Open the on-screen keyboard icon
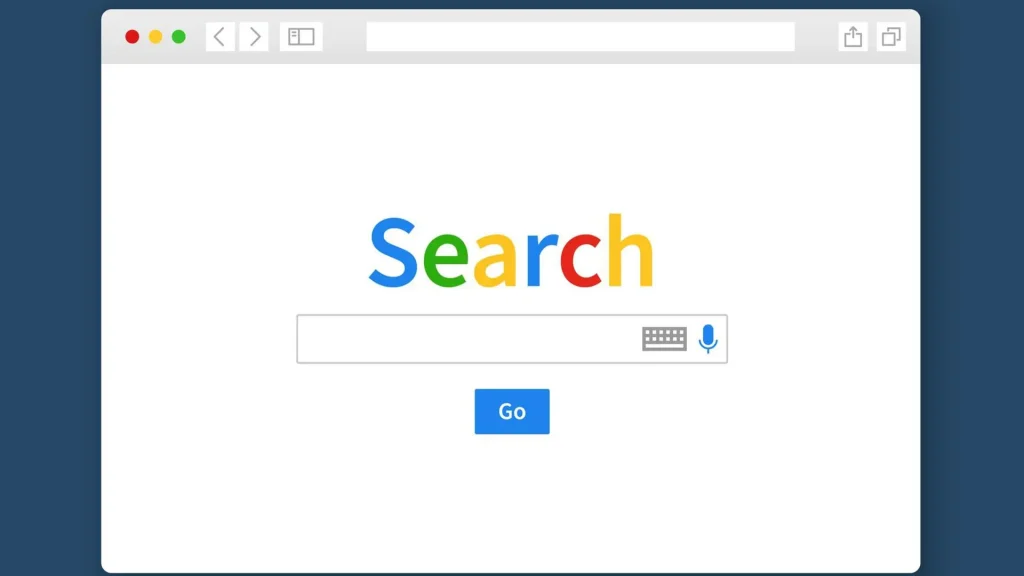The height and width of the screenshot is (576, 1024). [664, 339]
